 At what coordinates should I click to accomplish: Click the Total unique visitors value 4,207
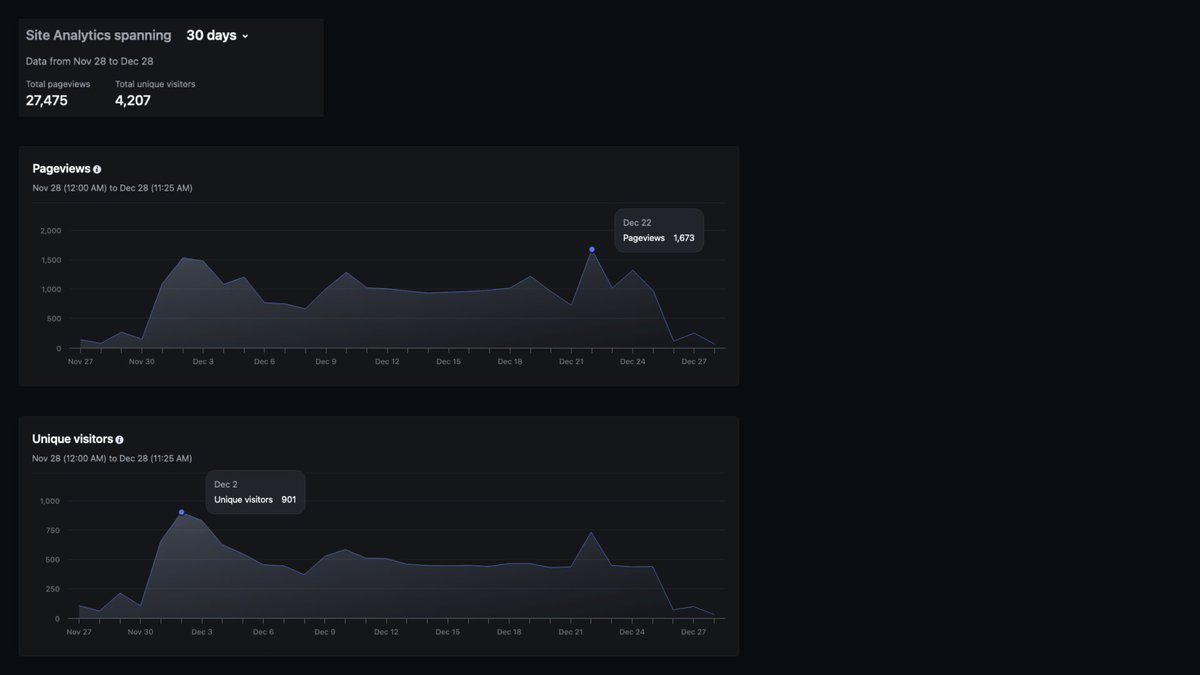pos(133,100)
